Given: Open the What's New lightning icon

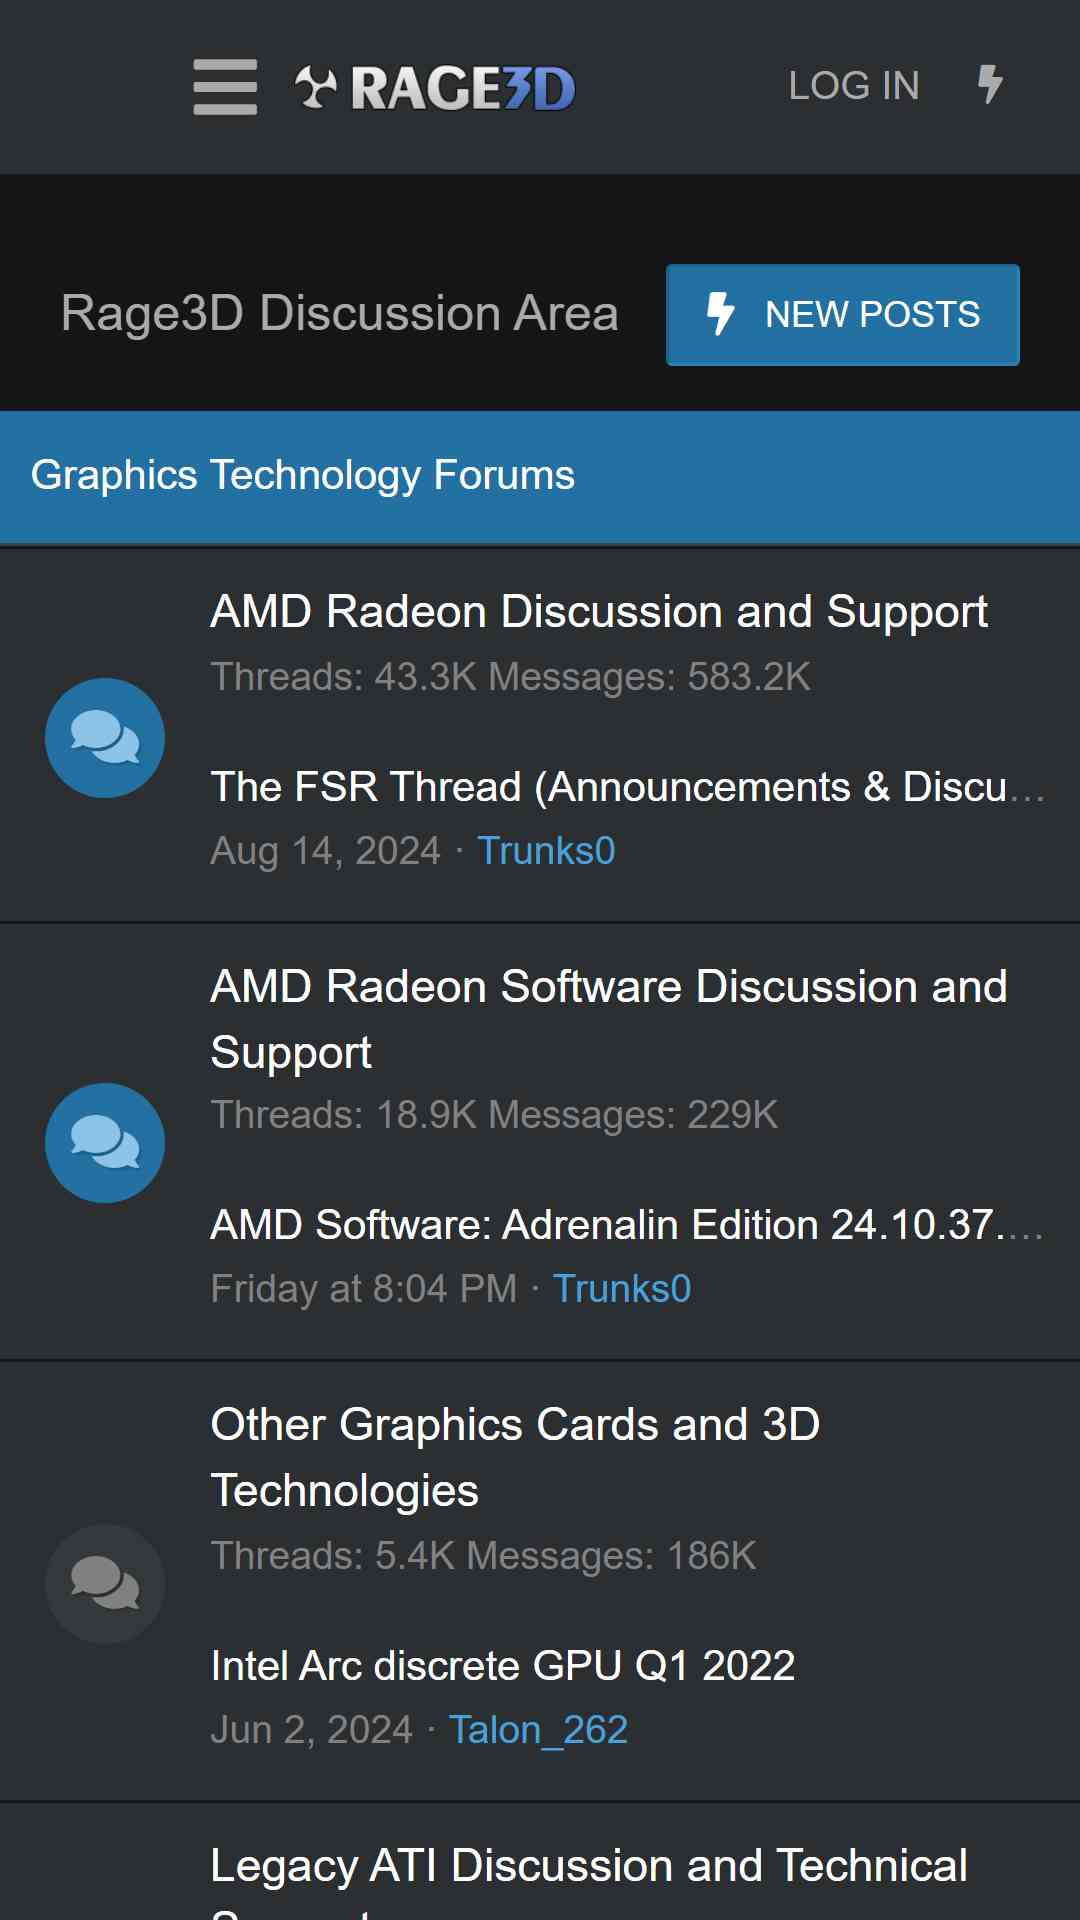Looking at the screenshot, I should 990,85.
